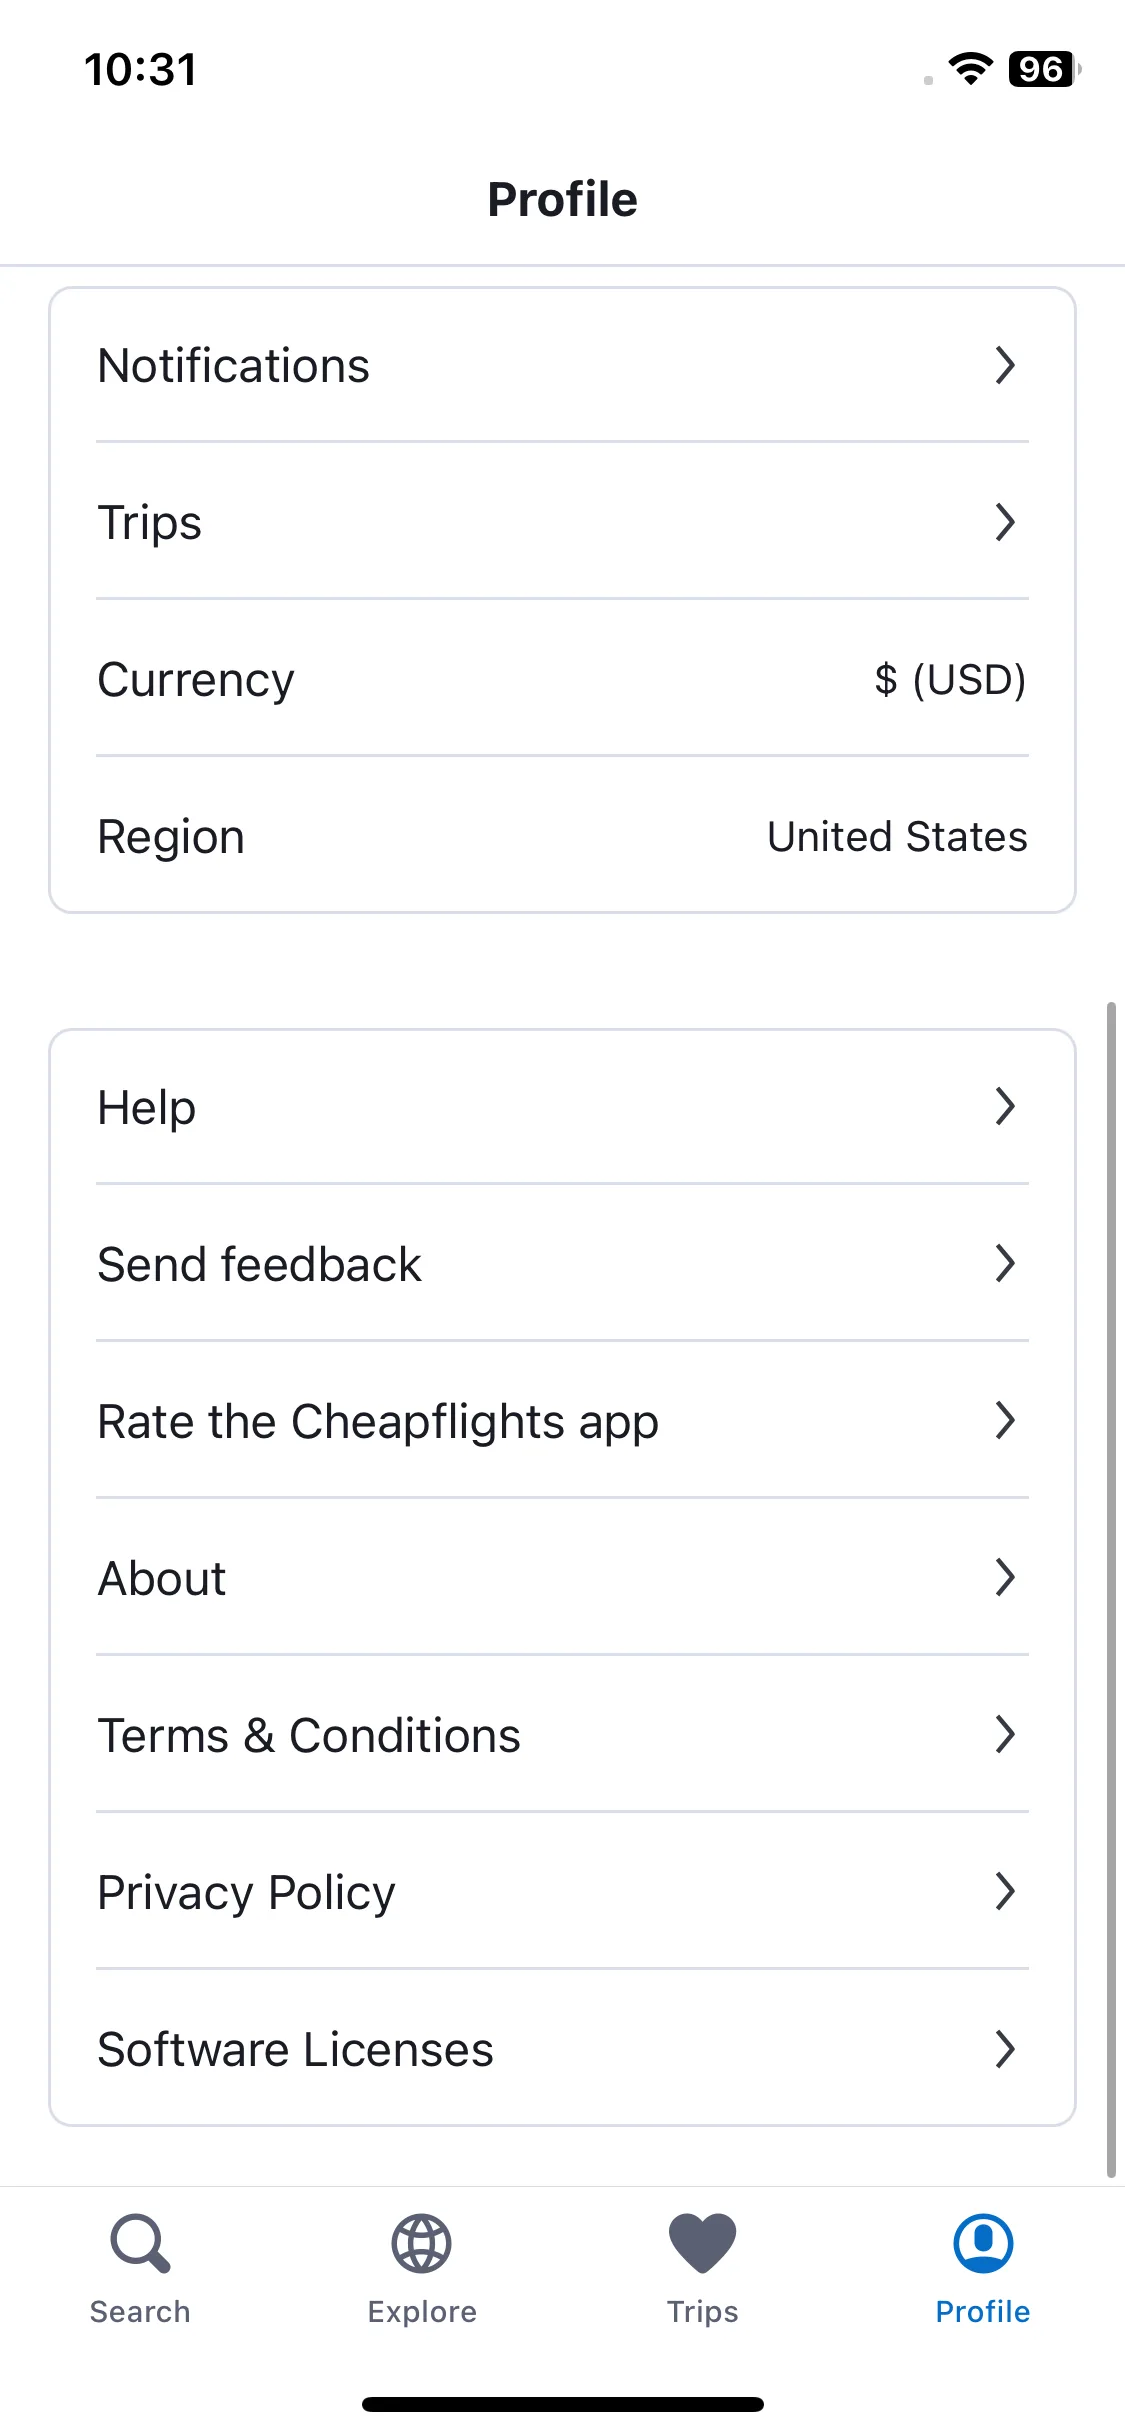Image resolution: width=1125 pixels, height=2436 pixels.
Task: Open the About page
Action: tap(562, 1578)
